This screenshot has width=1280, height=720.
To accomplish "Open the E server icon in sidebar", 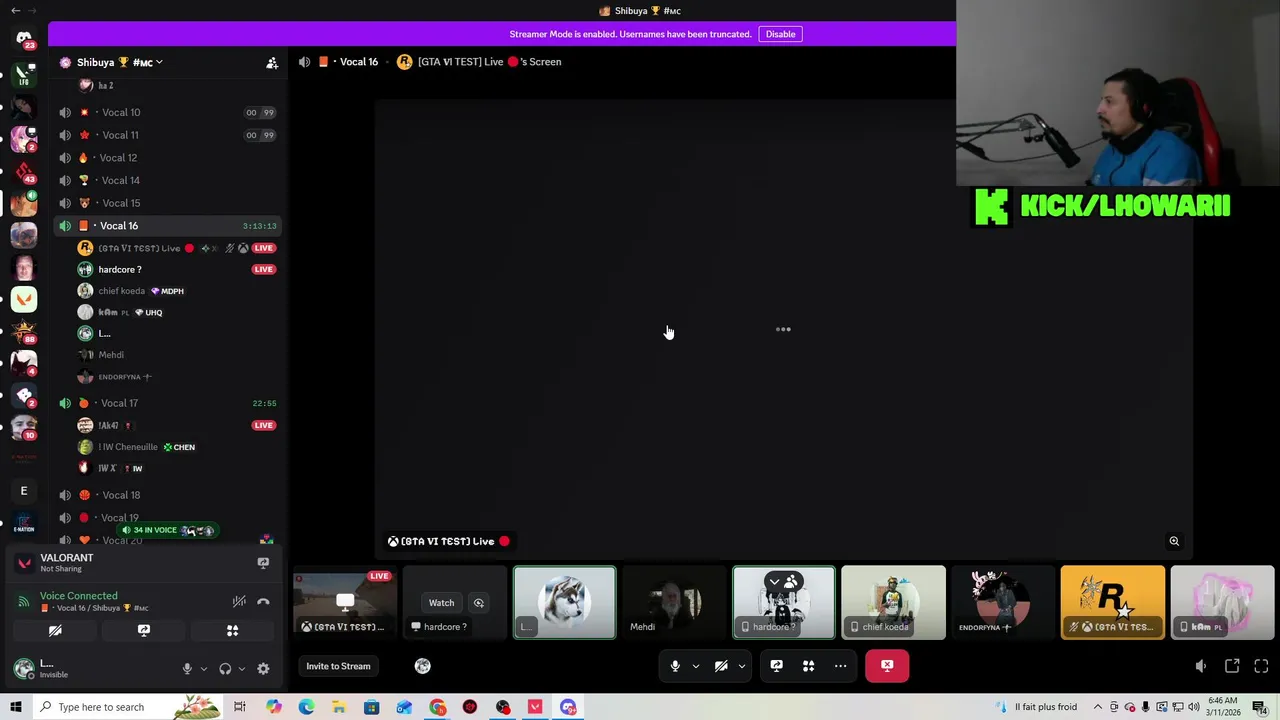I will point(24,491).
